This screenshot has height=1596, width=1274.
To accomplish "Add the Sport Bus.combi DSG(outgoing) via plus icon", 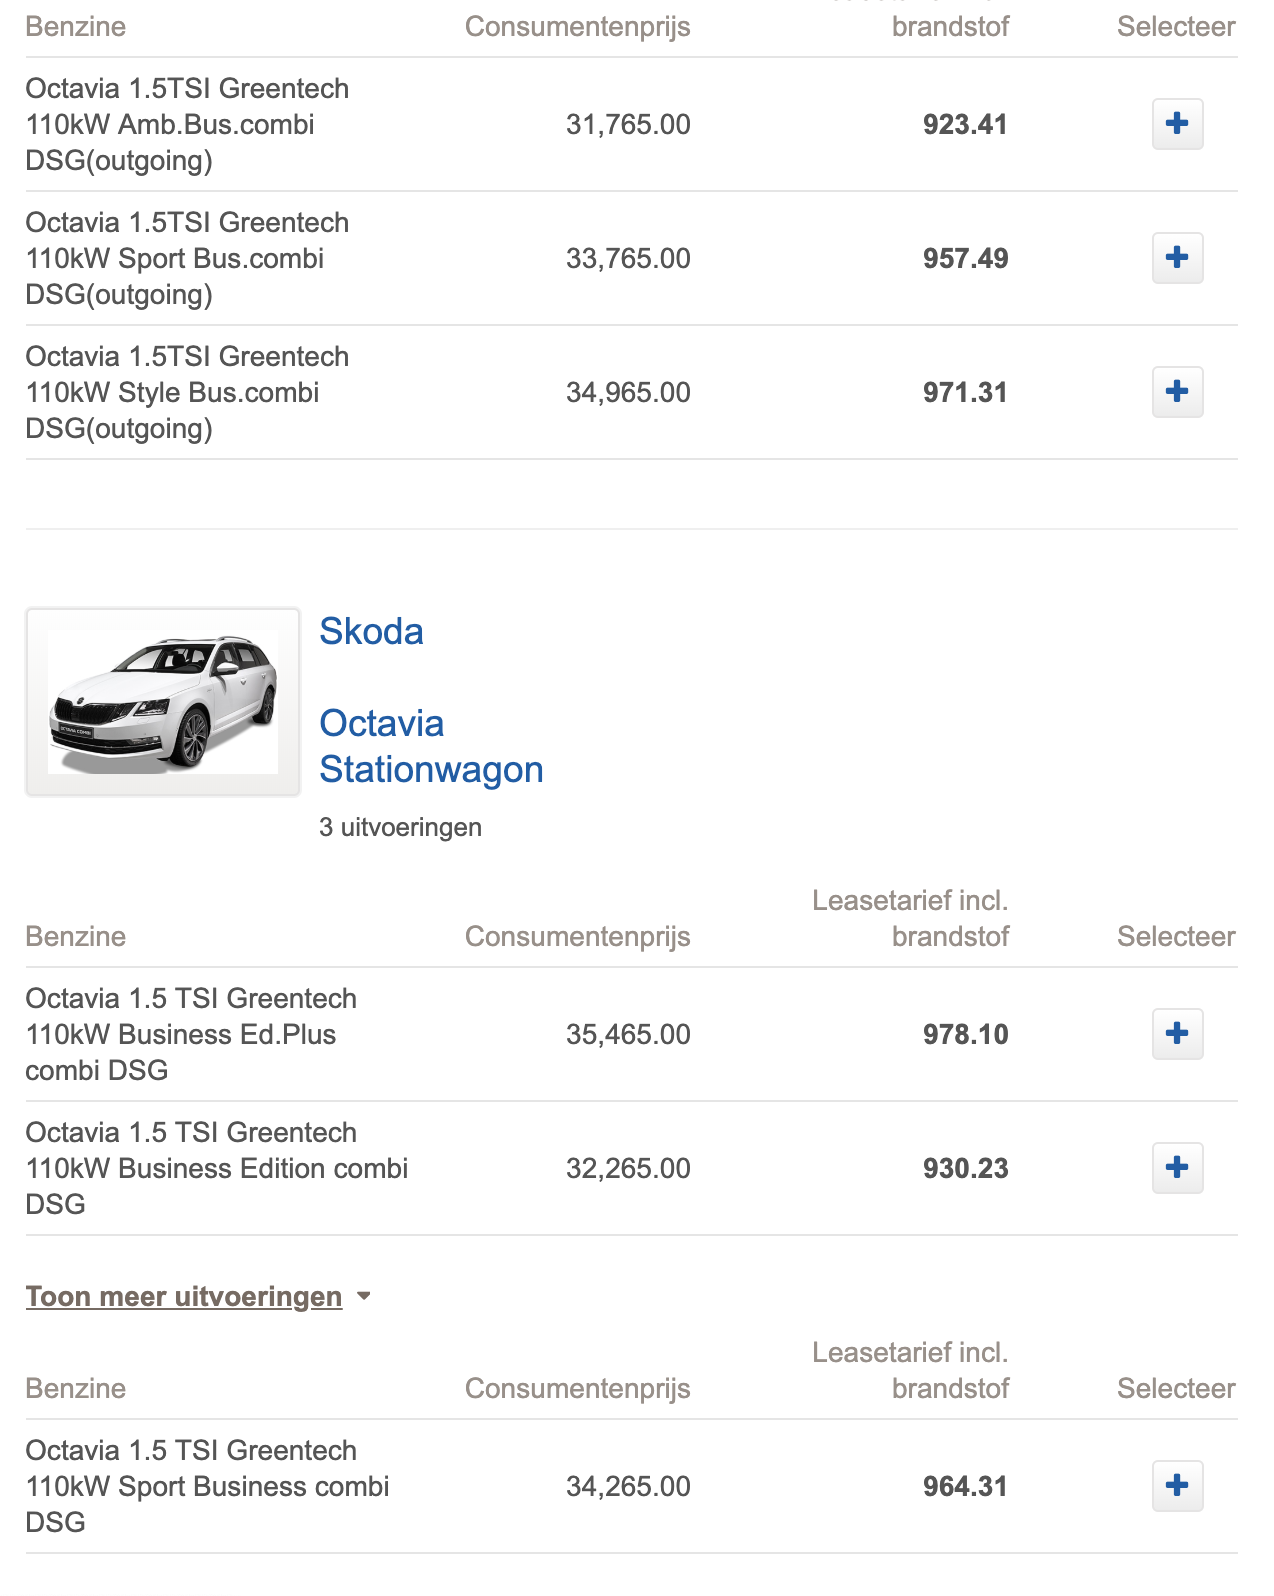I will [1177, 258].
